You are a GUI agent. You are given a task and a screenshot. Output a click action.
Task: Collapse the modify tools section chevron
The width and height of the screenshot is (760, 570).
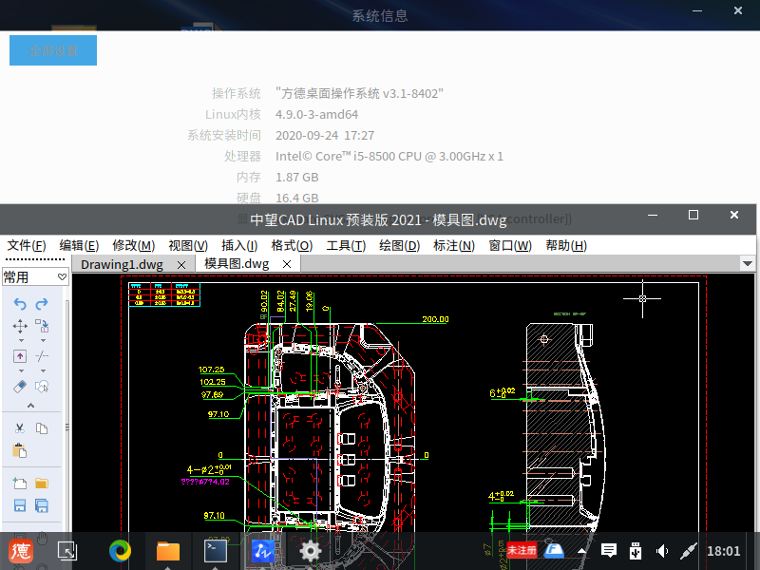tap(30, 406)
